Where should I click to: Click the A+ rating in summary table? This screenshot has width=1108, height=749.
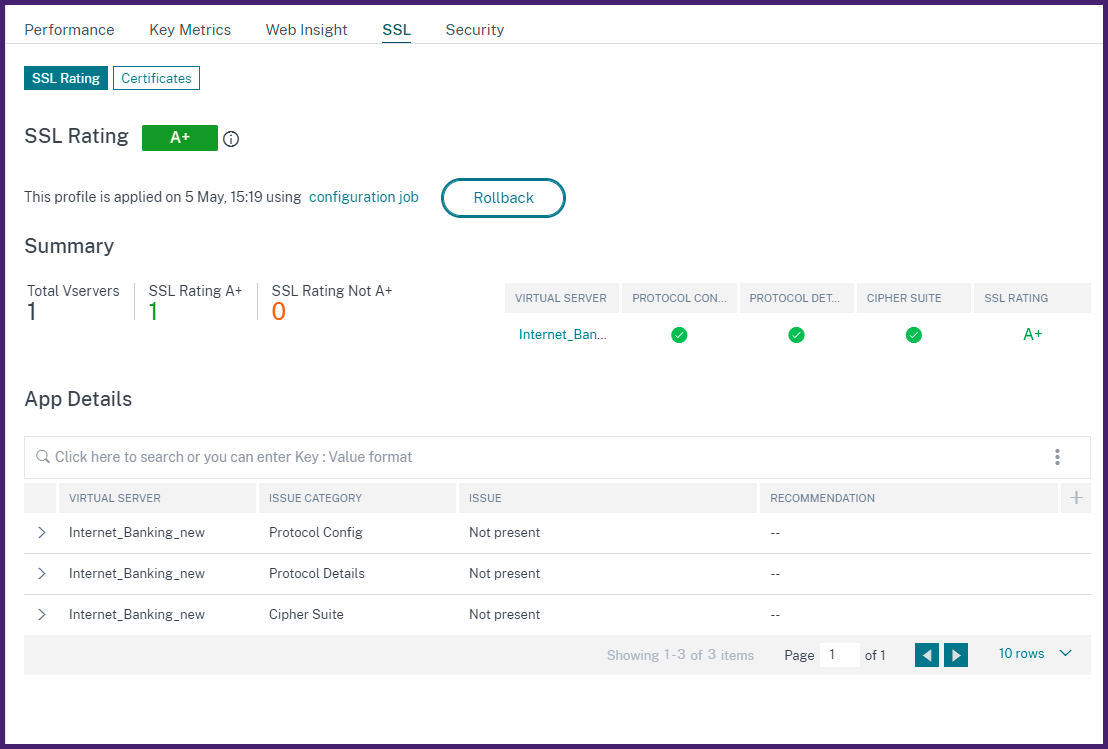pos(1032,335)
